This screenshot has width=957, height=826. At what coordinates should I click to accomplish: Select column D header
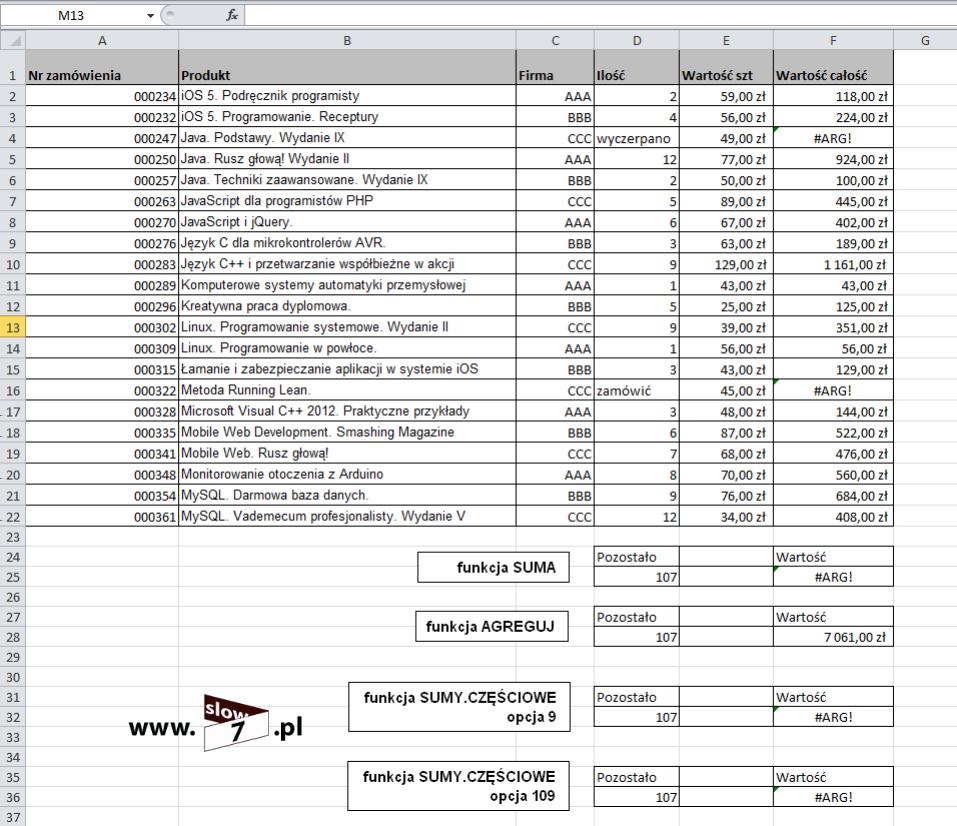(637, 41)
